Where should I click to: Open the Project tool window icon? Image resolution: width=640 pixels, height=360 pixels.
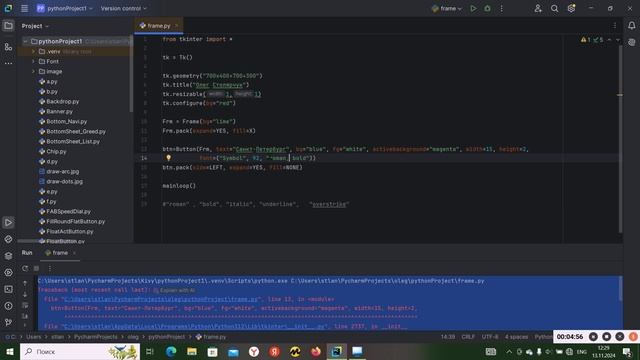tap(8, 26)
